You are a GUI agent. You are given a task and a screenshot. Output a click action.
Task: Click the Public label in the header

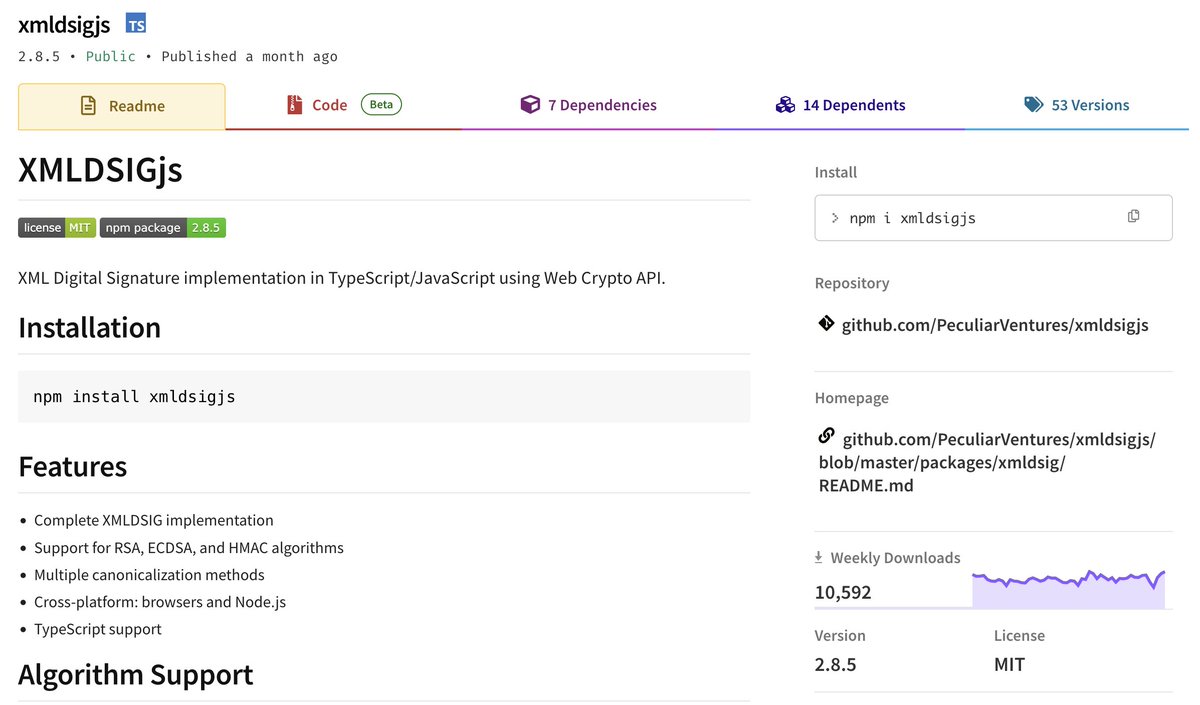coord(110,56)
